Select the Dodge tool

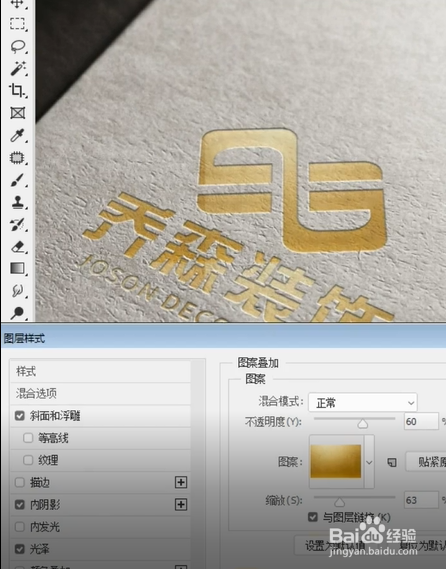[17, 313]
